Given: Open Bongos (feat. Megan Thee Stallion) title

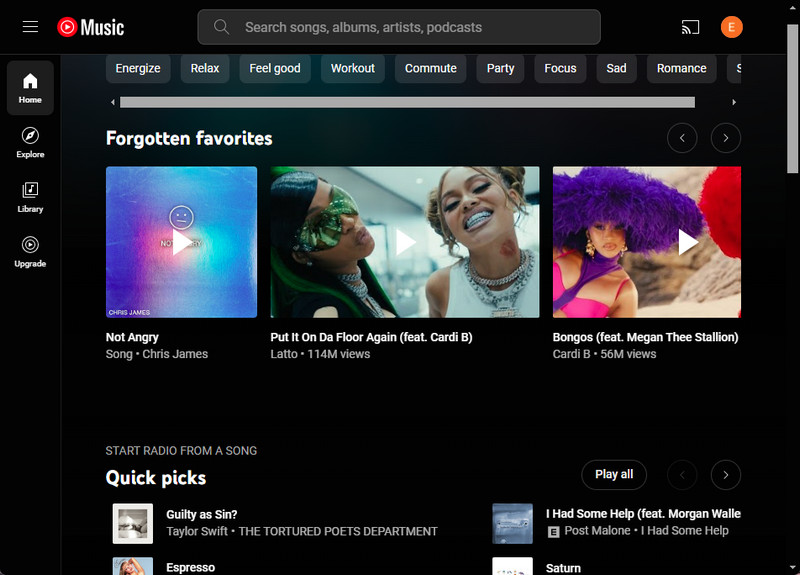Looking at the screenshot, I should (x=645, y=337).
